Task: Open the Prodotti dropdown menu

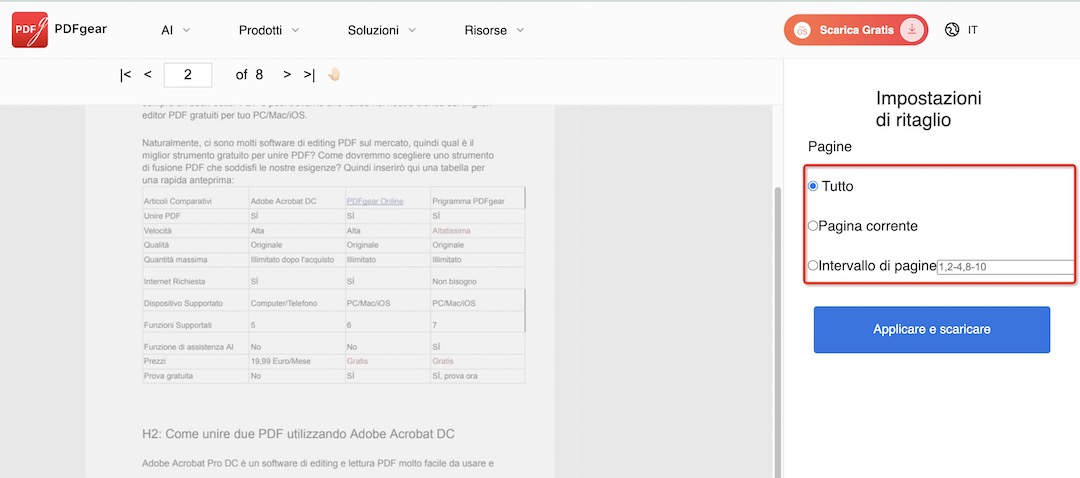Action: pyautogui.click(x=268, y=30)
